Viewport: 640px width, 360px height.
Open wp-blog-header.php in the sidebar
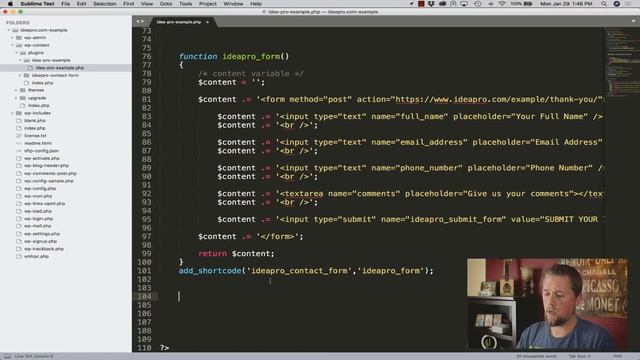click(46, 166)
